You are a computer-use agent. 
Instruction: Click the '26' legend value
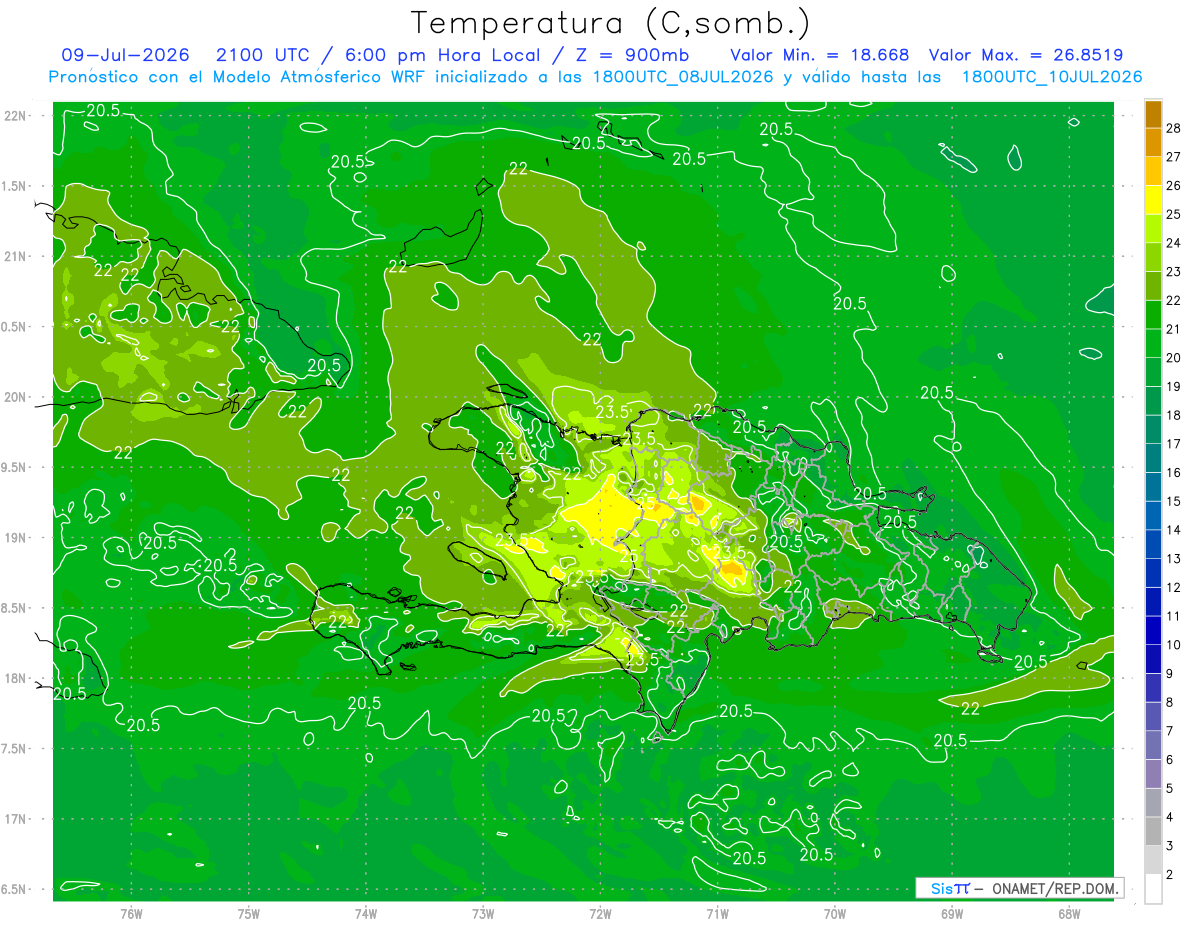coord(1174,185)
